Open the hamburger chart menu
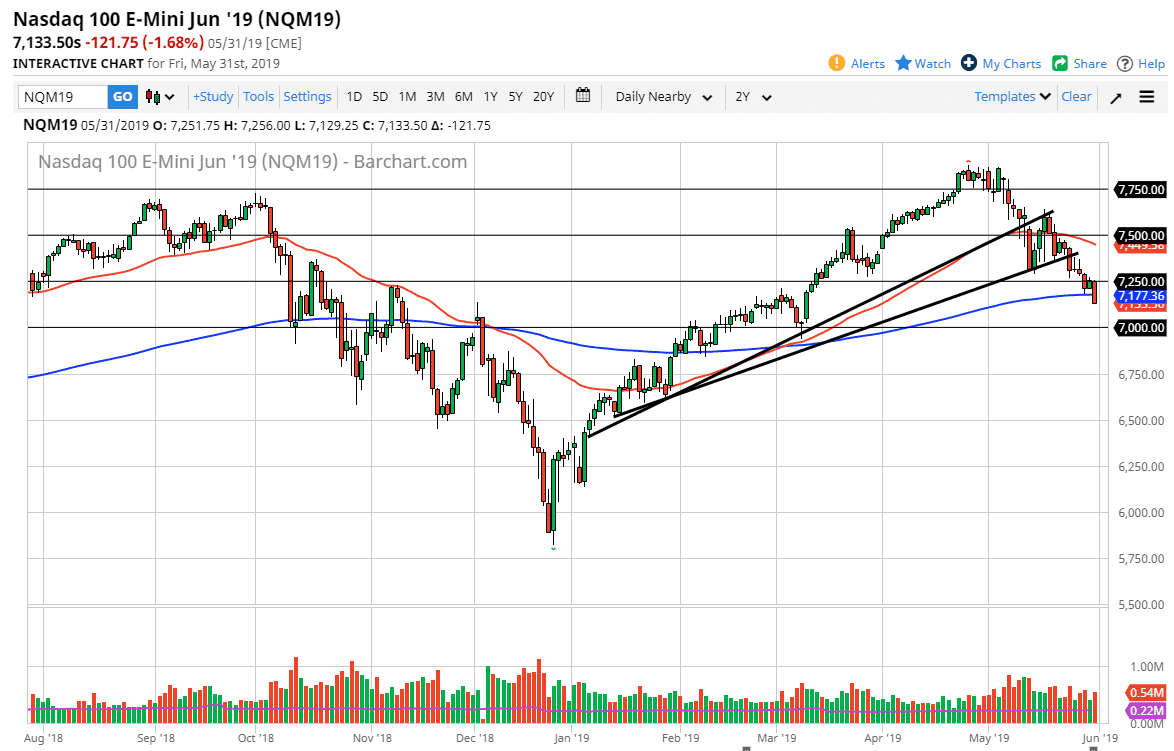 (1147, 96)
